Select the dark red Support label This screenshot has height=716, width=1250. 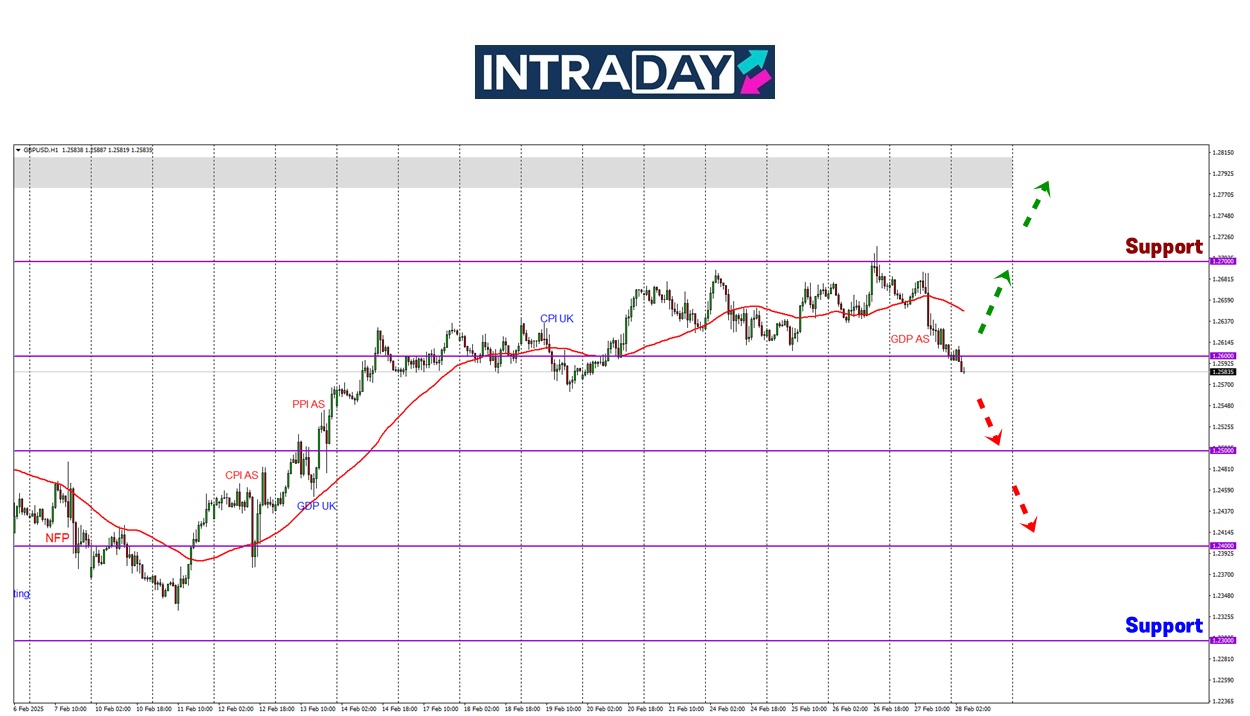tap(1163, 246)
